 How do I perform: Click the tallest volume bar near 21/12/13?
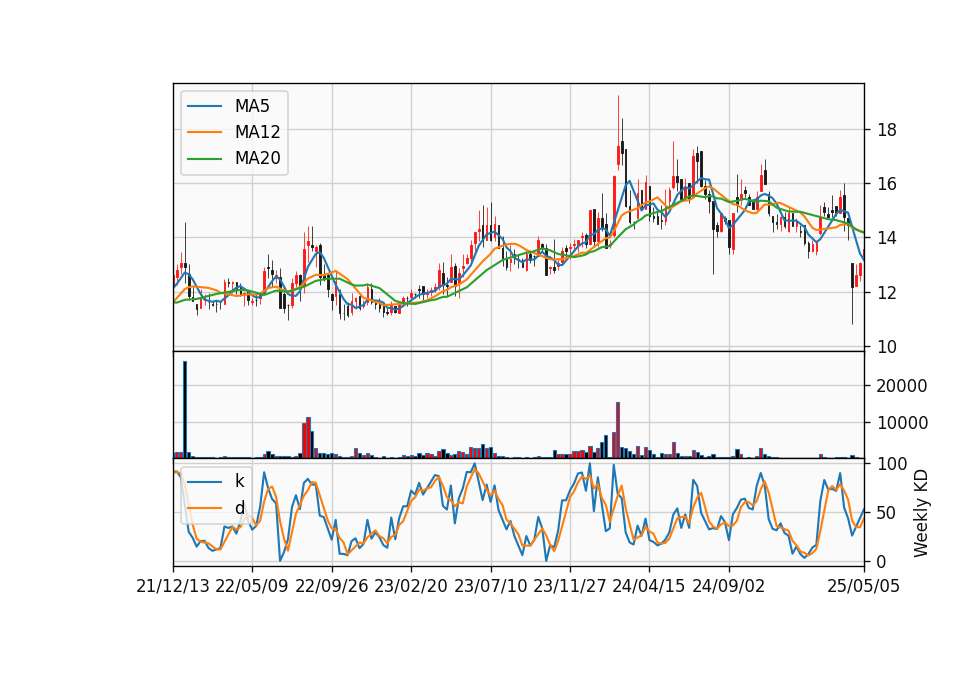click(185, 410)
